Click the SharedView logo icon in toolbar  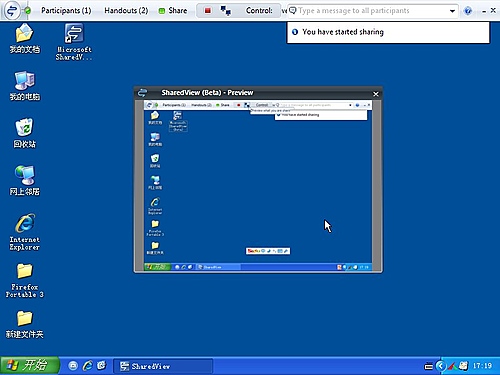click(x=12, y=10)
